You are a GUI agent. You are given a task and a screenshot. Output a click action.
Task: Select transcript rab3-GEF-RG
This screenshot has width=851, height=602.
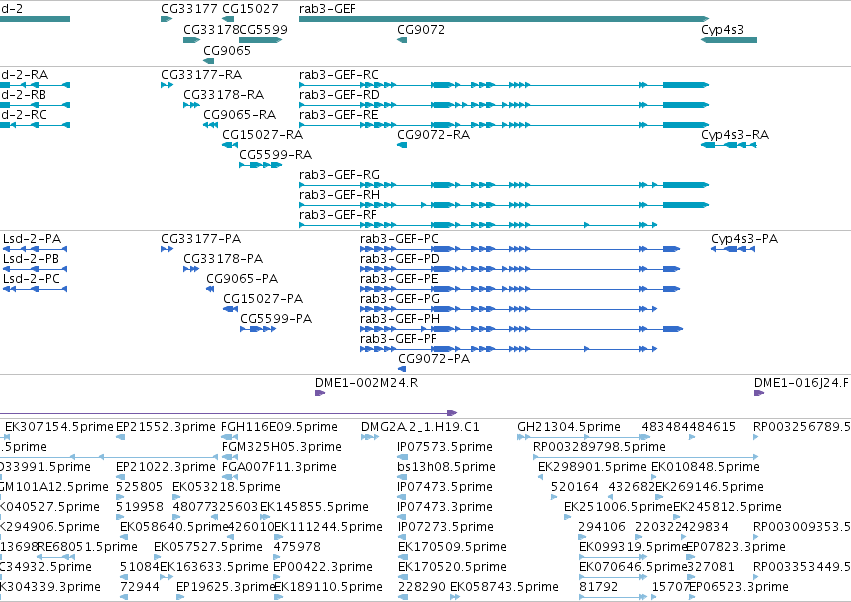[504, 185]
